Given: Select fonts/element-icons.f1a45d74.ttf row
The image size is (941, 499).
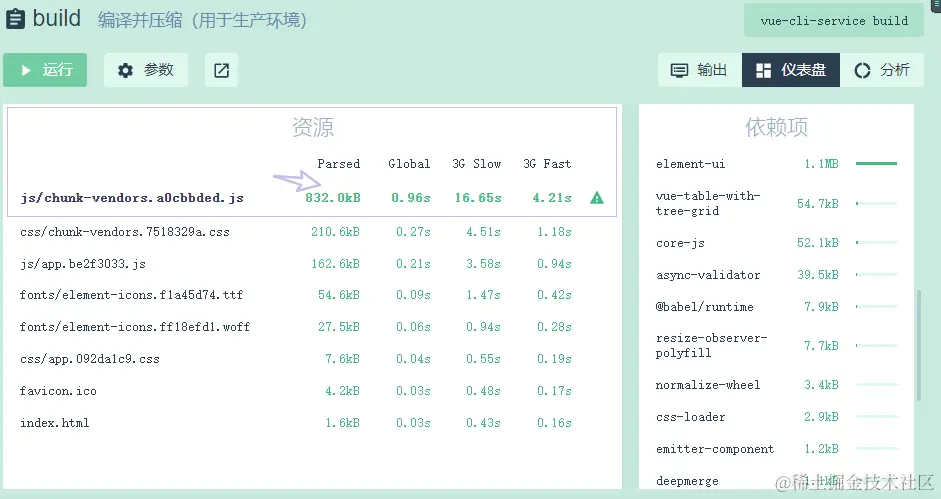Looking at the screenshot, I should tap(312, 295).
